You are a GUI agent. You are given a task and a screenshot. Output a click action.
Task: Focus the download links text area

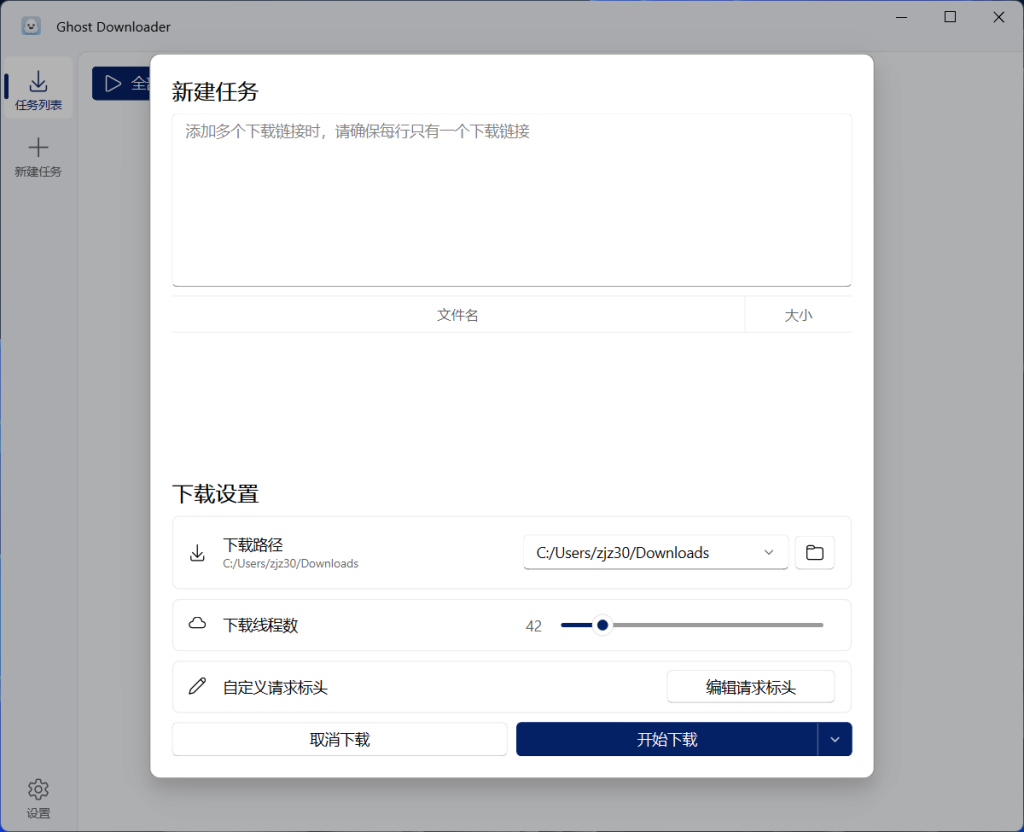[511, 200]
